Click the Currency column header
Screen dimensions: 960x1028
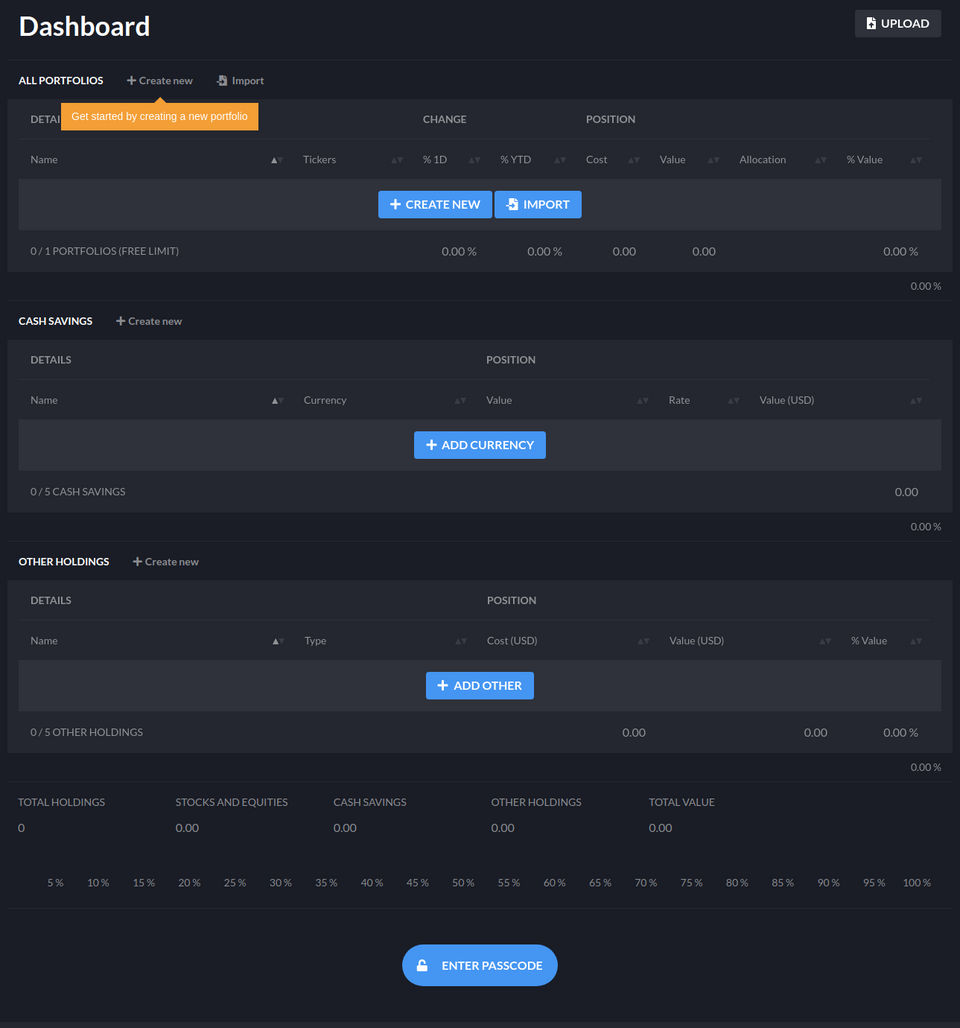(325, 401)
